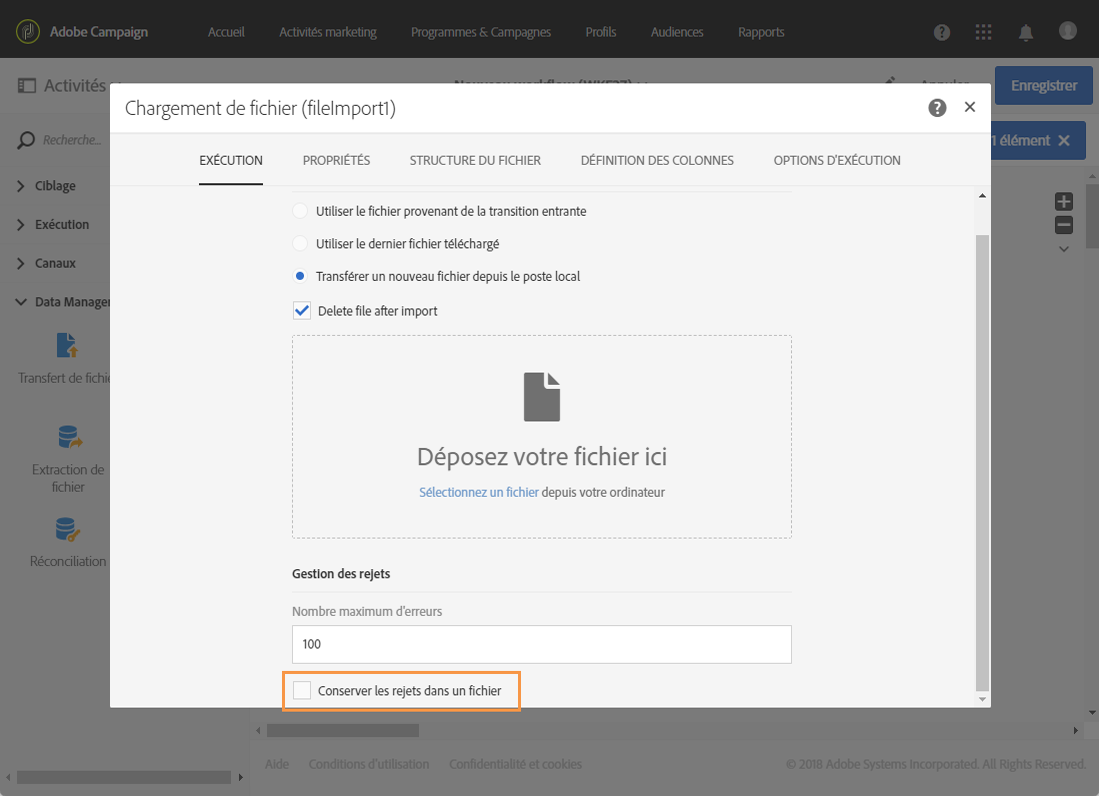Open the DÉFINITION DES COLONNES tab
The image size is (1099, 796).
[657, 160]
